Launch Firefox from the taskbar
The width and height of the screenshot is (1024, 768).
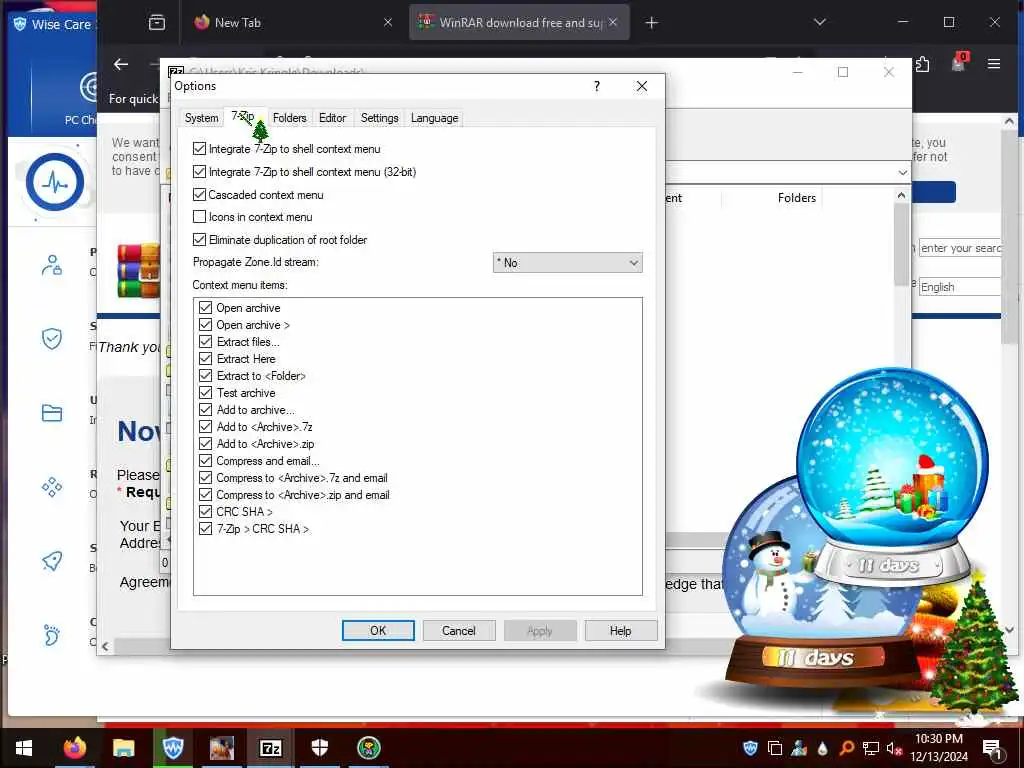coord(74,748)
